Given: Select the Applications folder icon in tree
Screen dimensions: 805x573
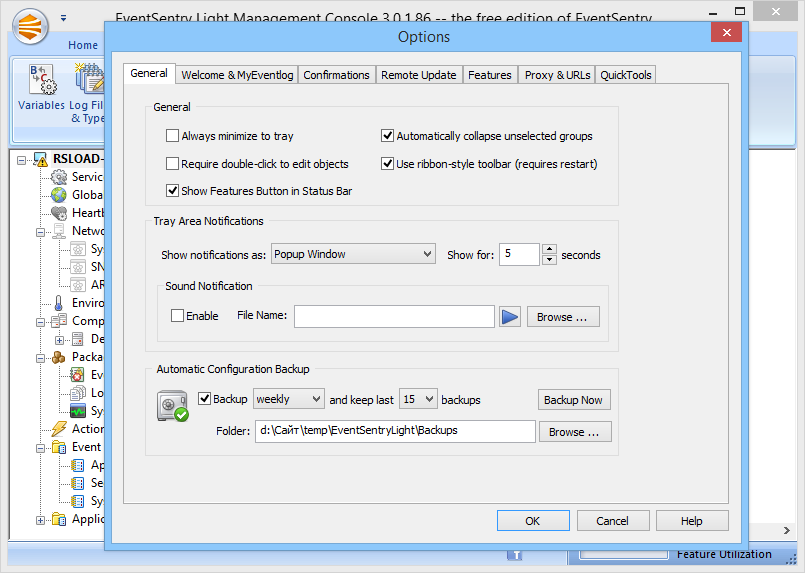Looking at the screenshot, I should click(59, 520).
